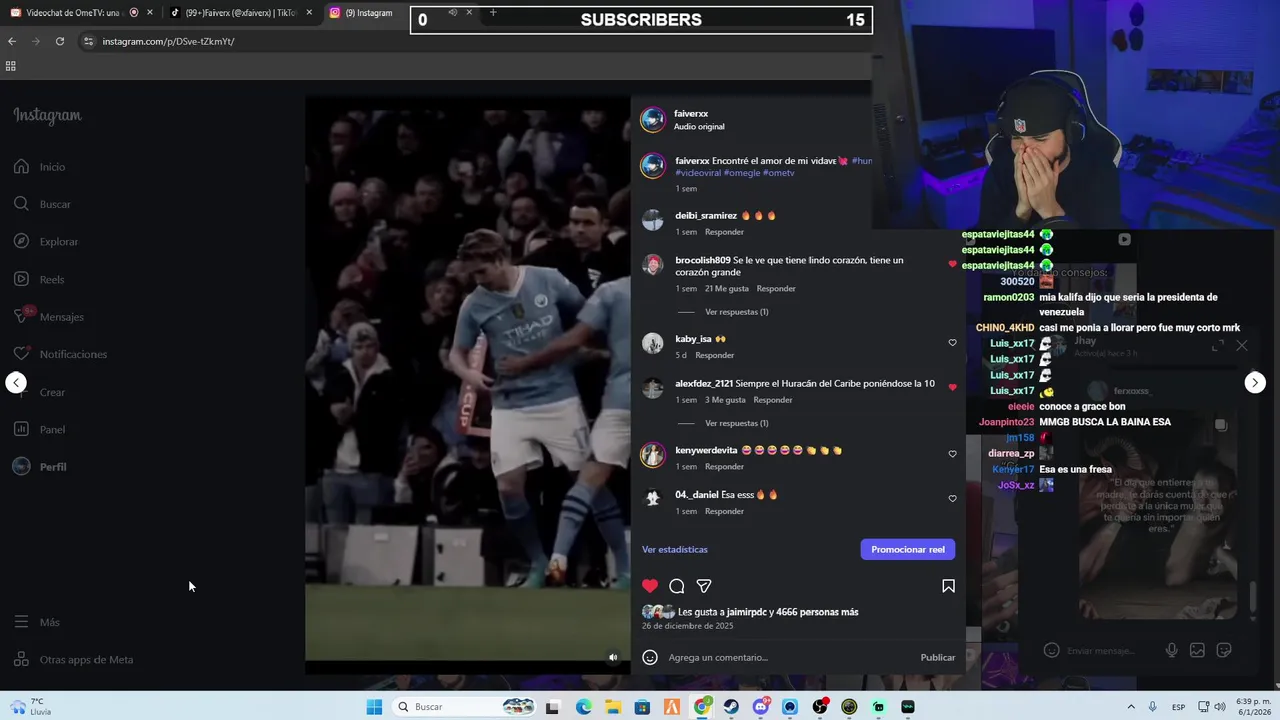Click browser back arrow
The width and height of the screenshot is (1280, 720).
12,41
